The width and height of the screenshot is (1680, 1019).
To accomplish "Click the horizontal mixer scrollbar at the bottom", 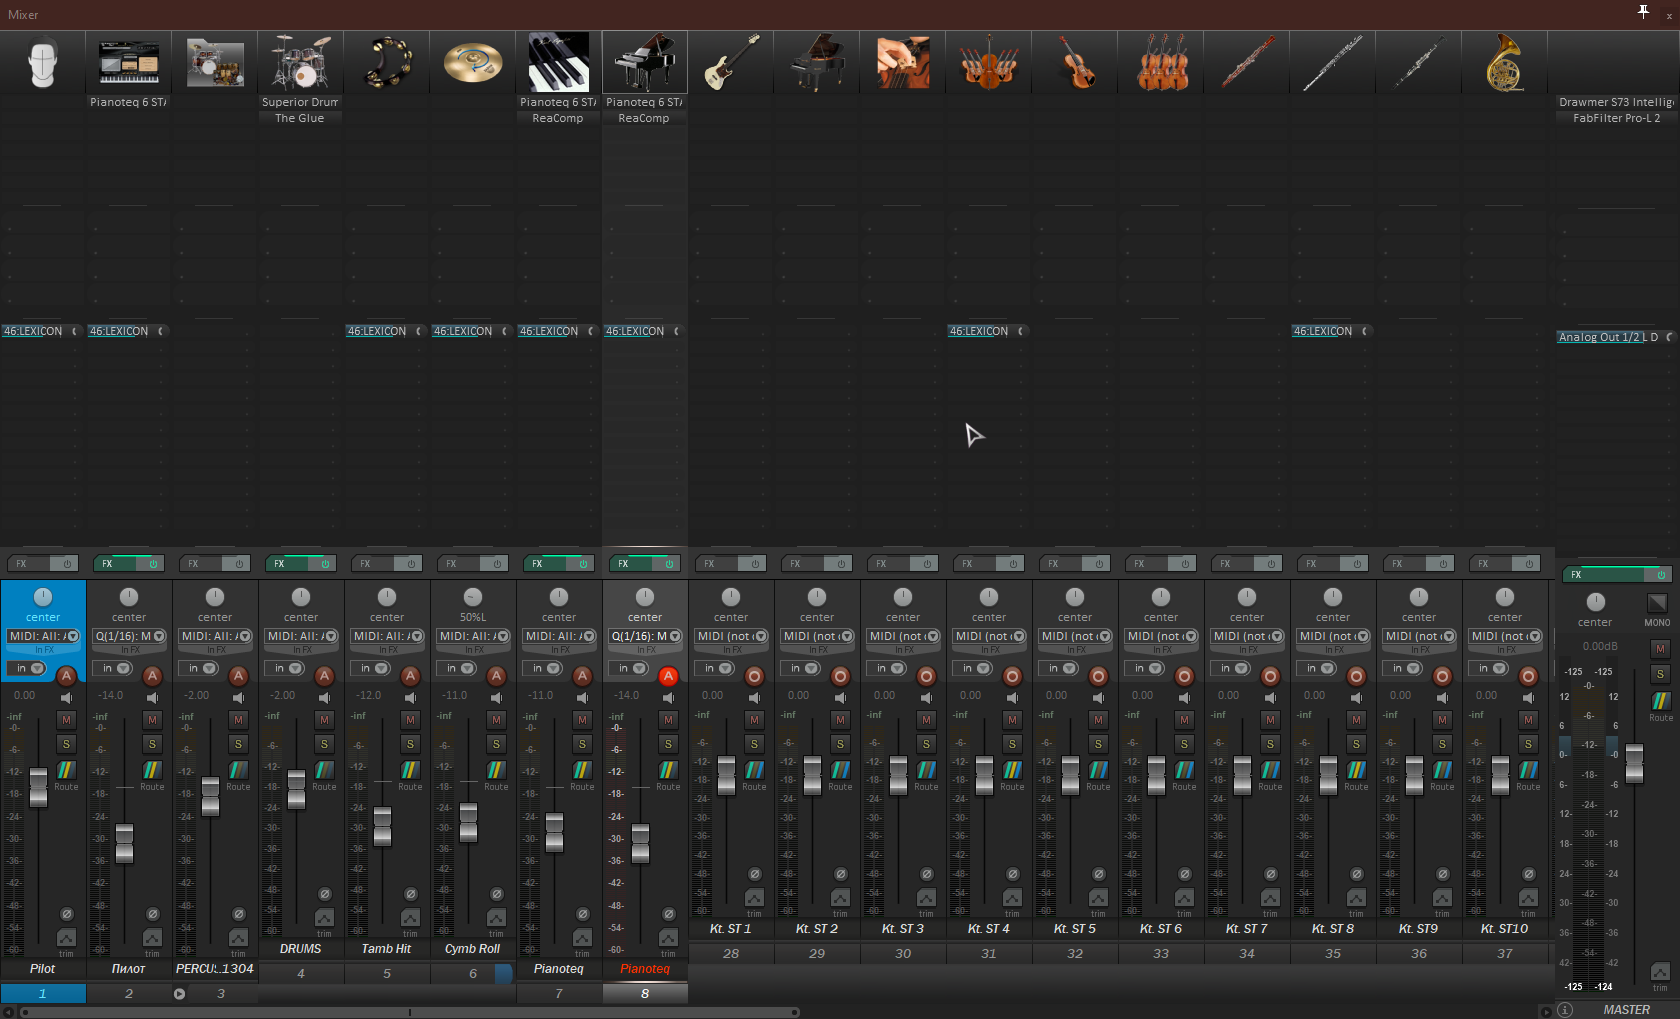I will 410,1012.
